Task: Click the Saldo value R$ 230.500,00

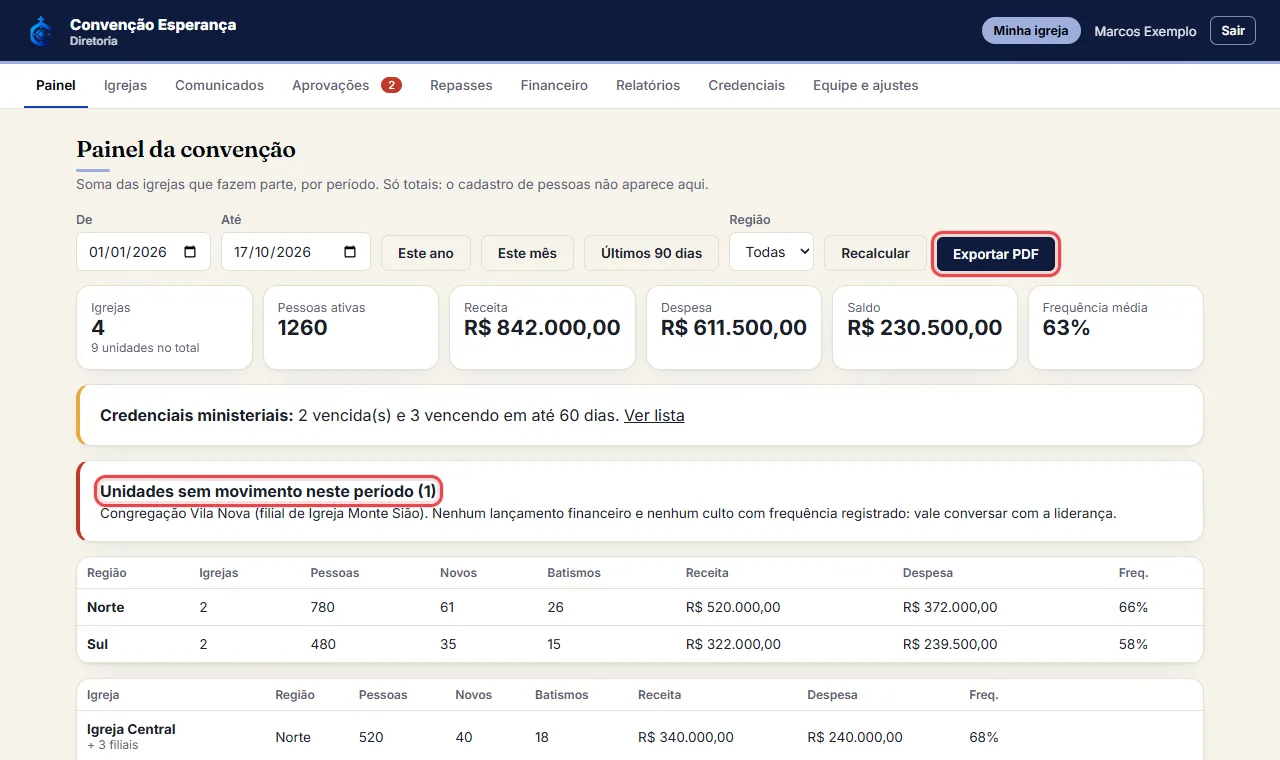Action: [925, 328]
